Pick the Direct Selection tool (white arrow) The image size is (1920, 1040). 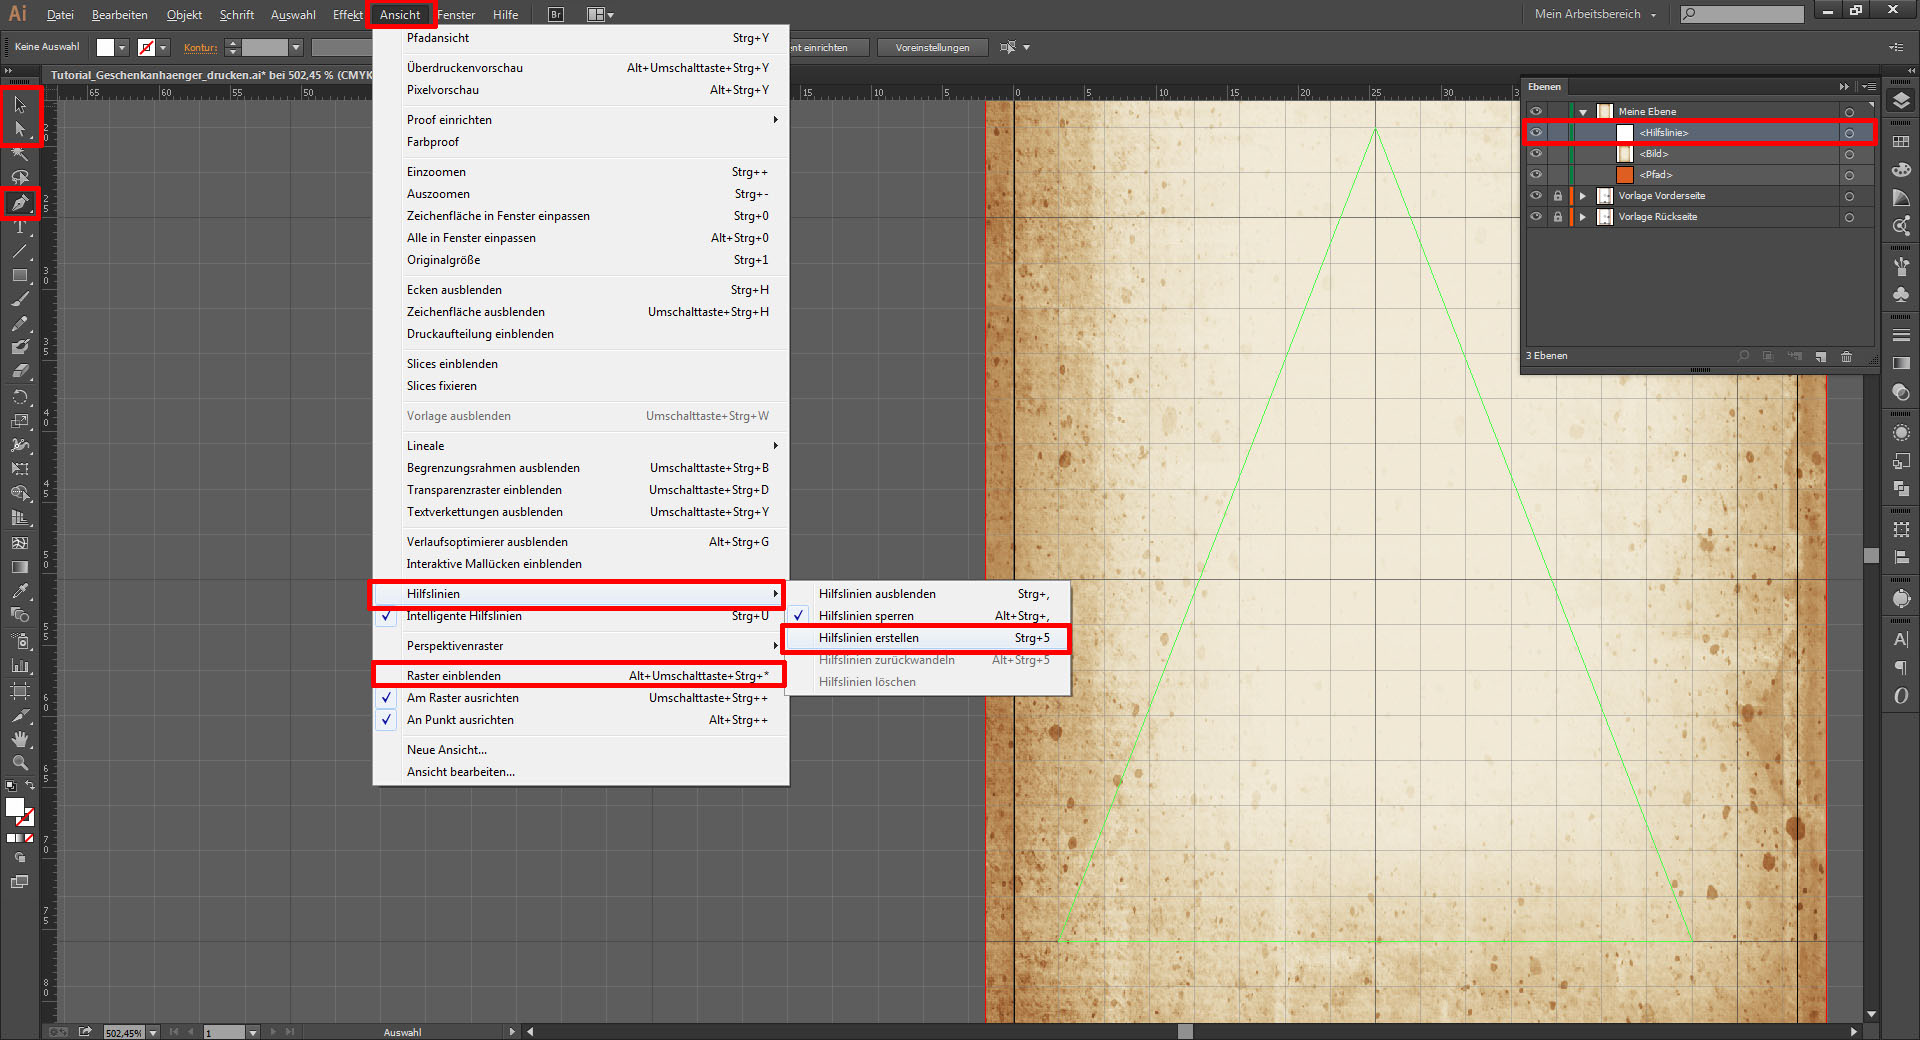click(19, 129)
